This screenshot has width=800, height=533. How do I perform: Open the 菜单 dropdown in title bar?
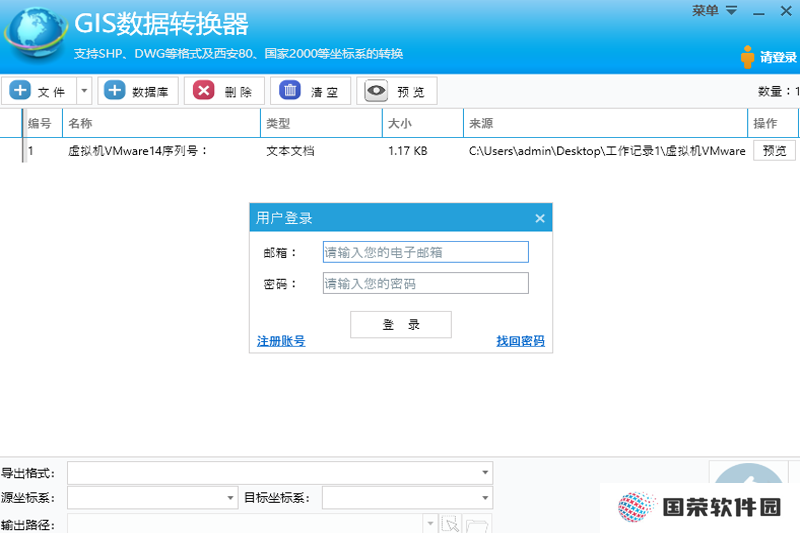click(714, 11)
